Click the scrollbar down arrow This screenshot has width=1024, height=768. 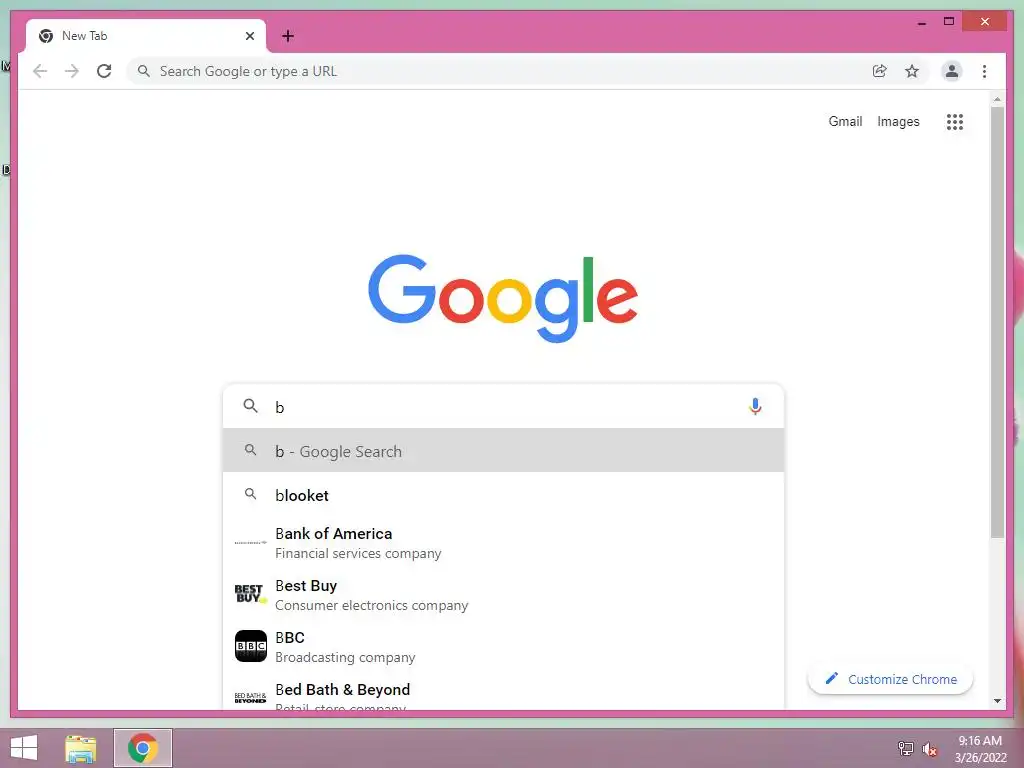point(997,701)
